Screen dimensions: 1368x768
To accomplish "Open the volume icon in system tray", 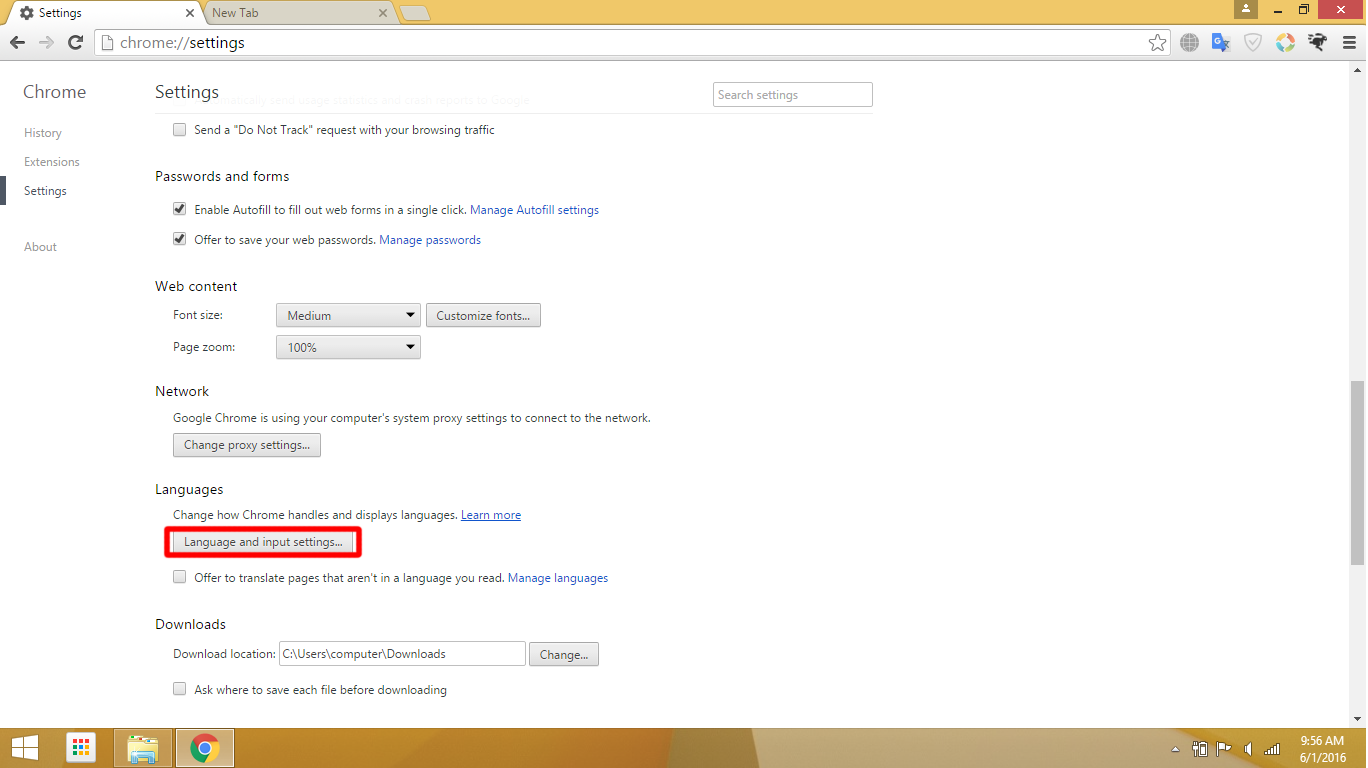I will 1247,747.
